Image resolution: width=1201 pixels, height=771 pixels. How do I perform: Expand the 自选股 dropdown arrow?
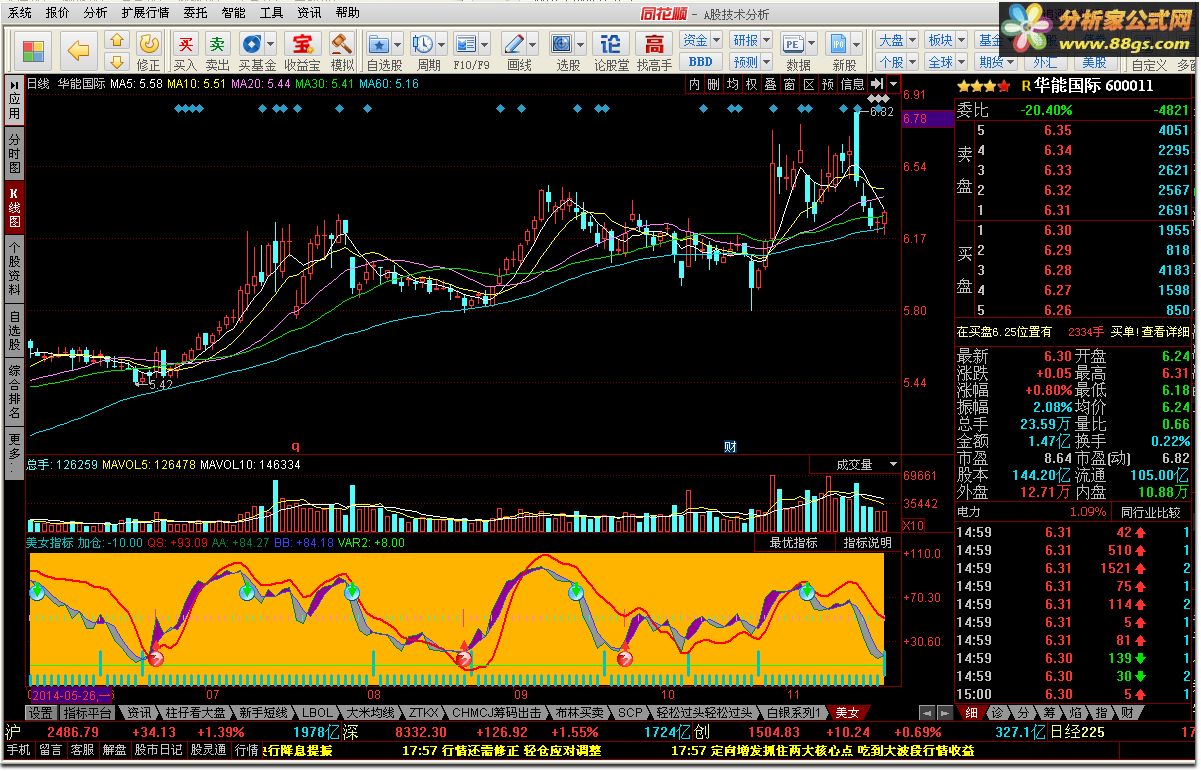tap(399, 44)
